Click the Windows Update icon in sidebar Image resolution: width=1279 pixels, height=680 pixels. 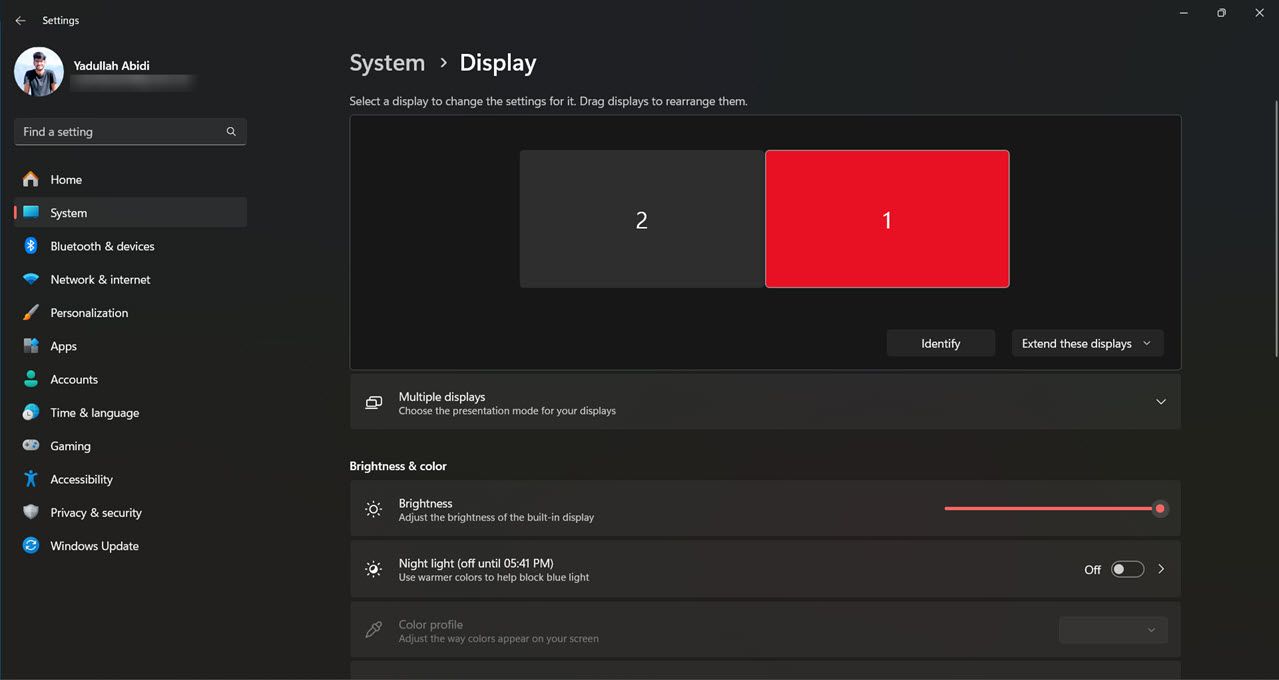31,546
